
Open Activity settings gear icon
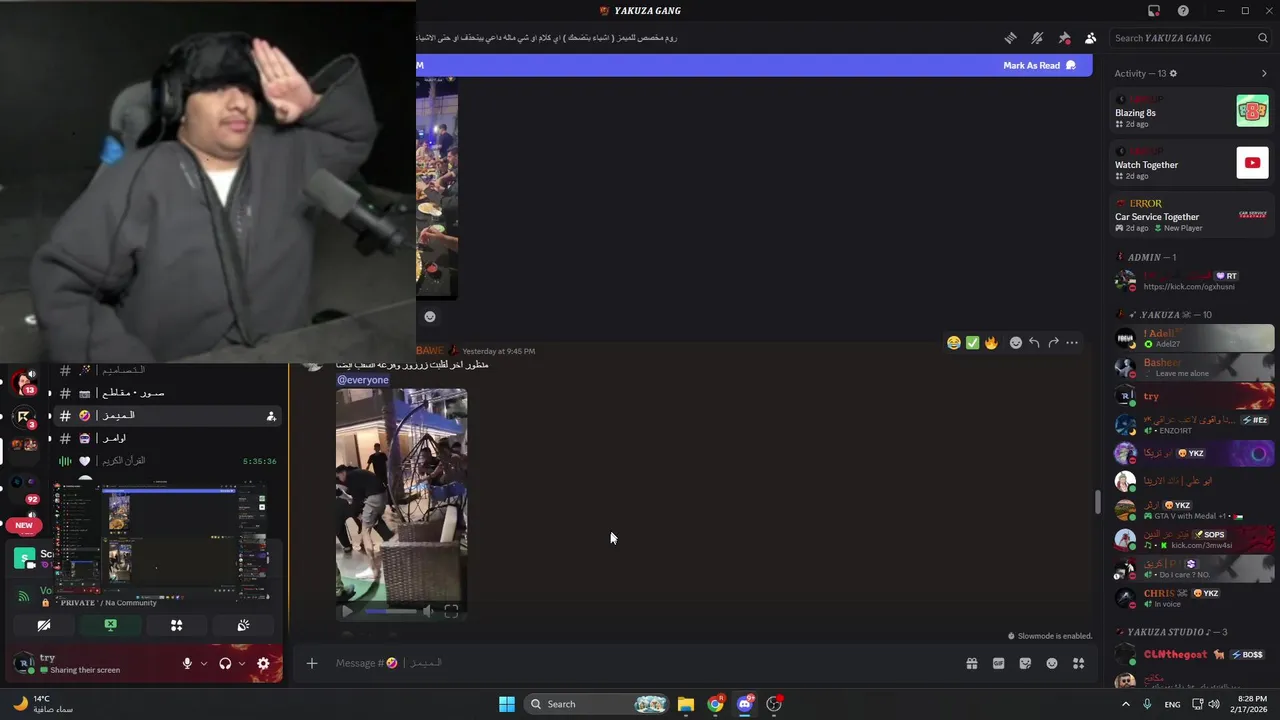pos(1173,73)
